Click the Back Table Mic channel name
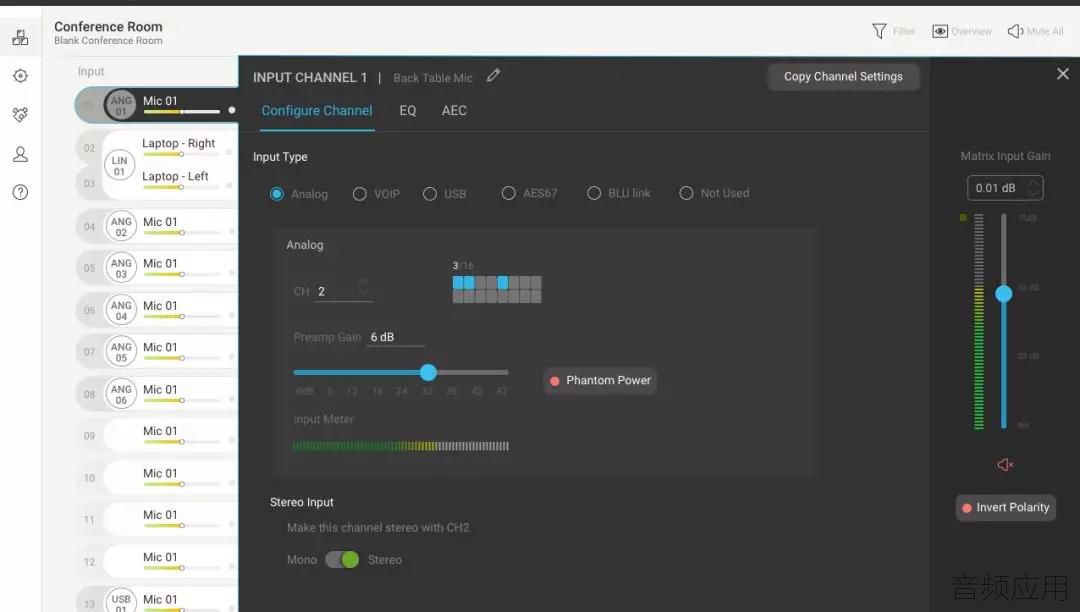Viewport: 1080px width, 612px height. pos(433,78)
